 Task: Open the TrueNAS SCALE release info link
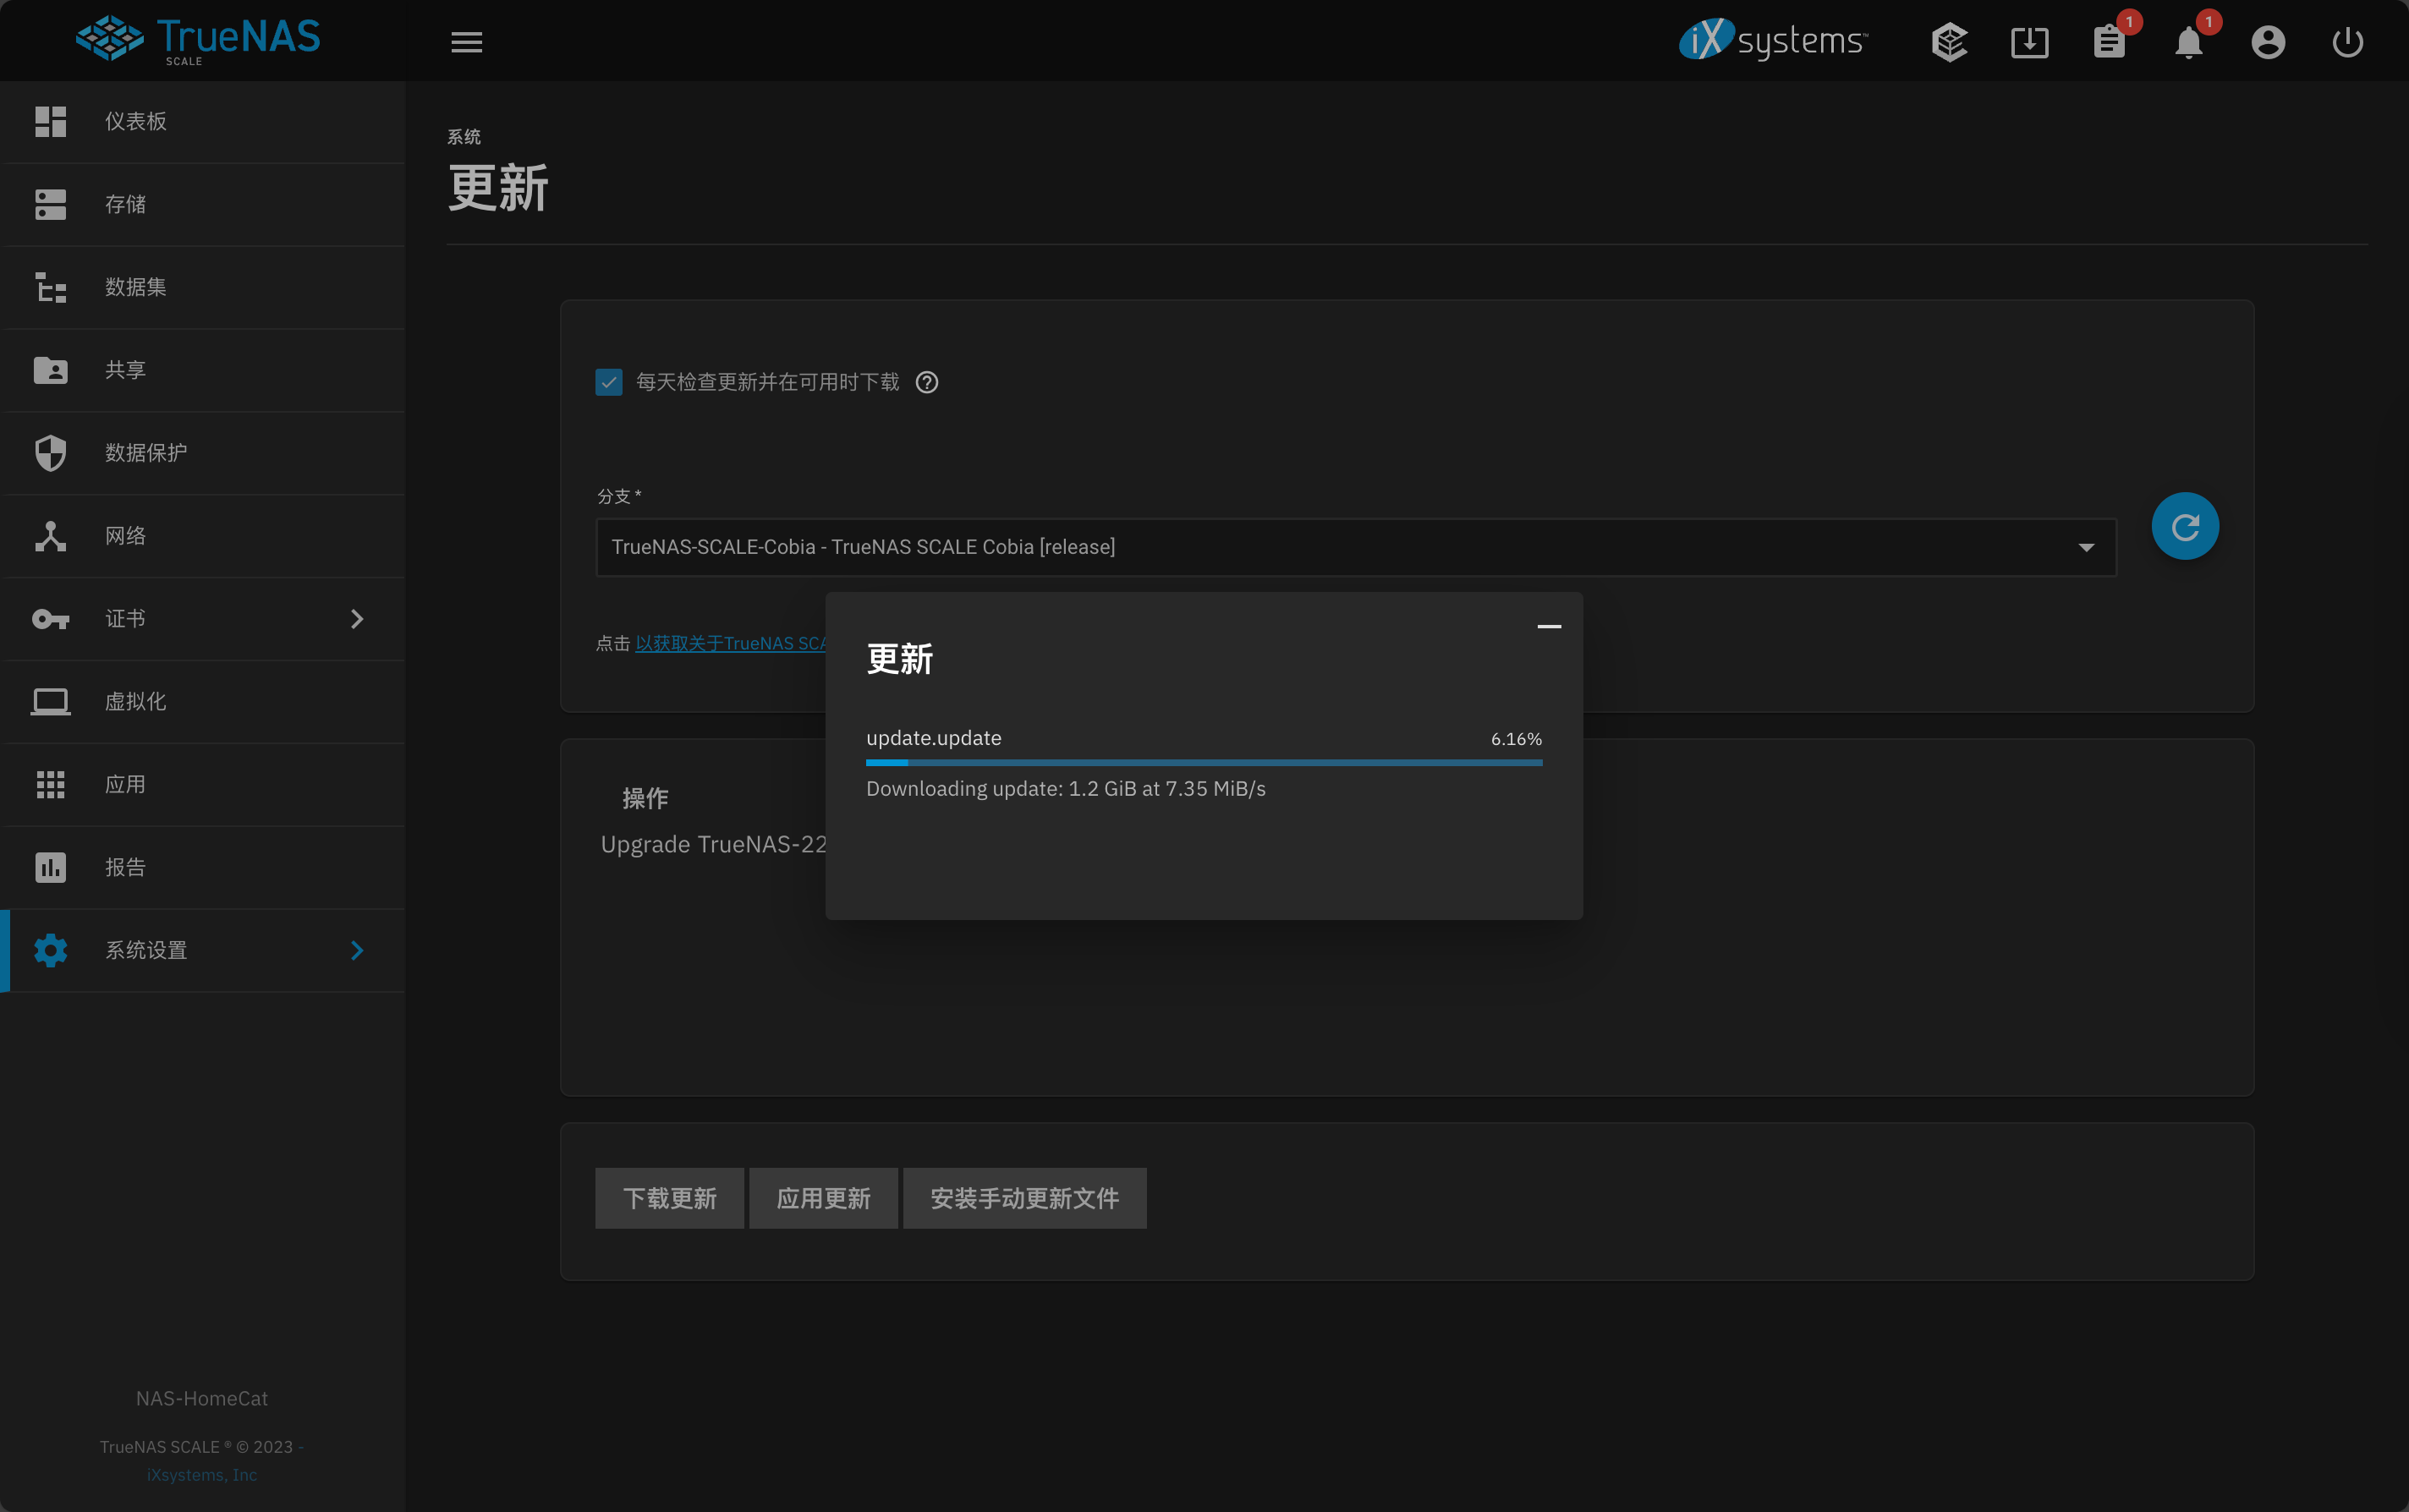(730, 643)
